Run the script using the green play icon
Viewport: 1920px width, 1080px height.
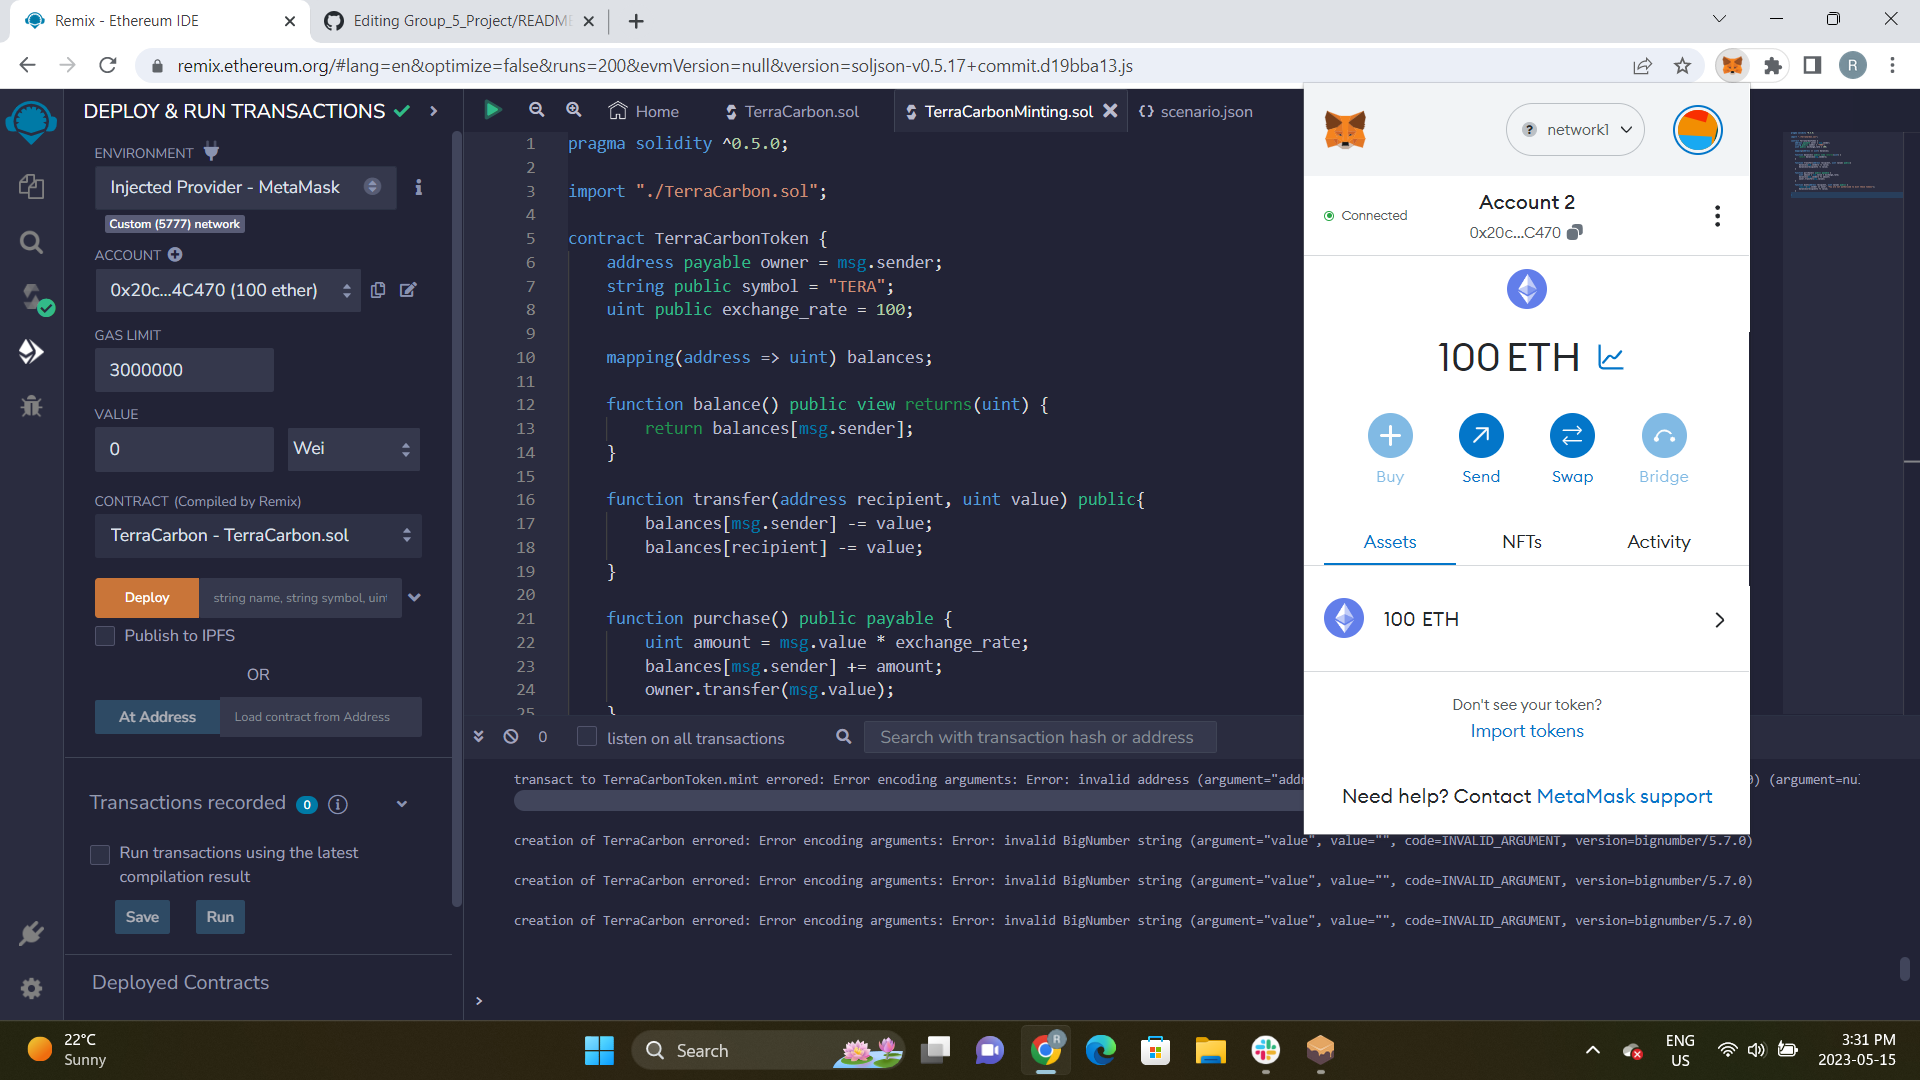(x=492, y=110)
